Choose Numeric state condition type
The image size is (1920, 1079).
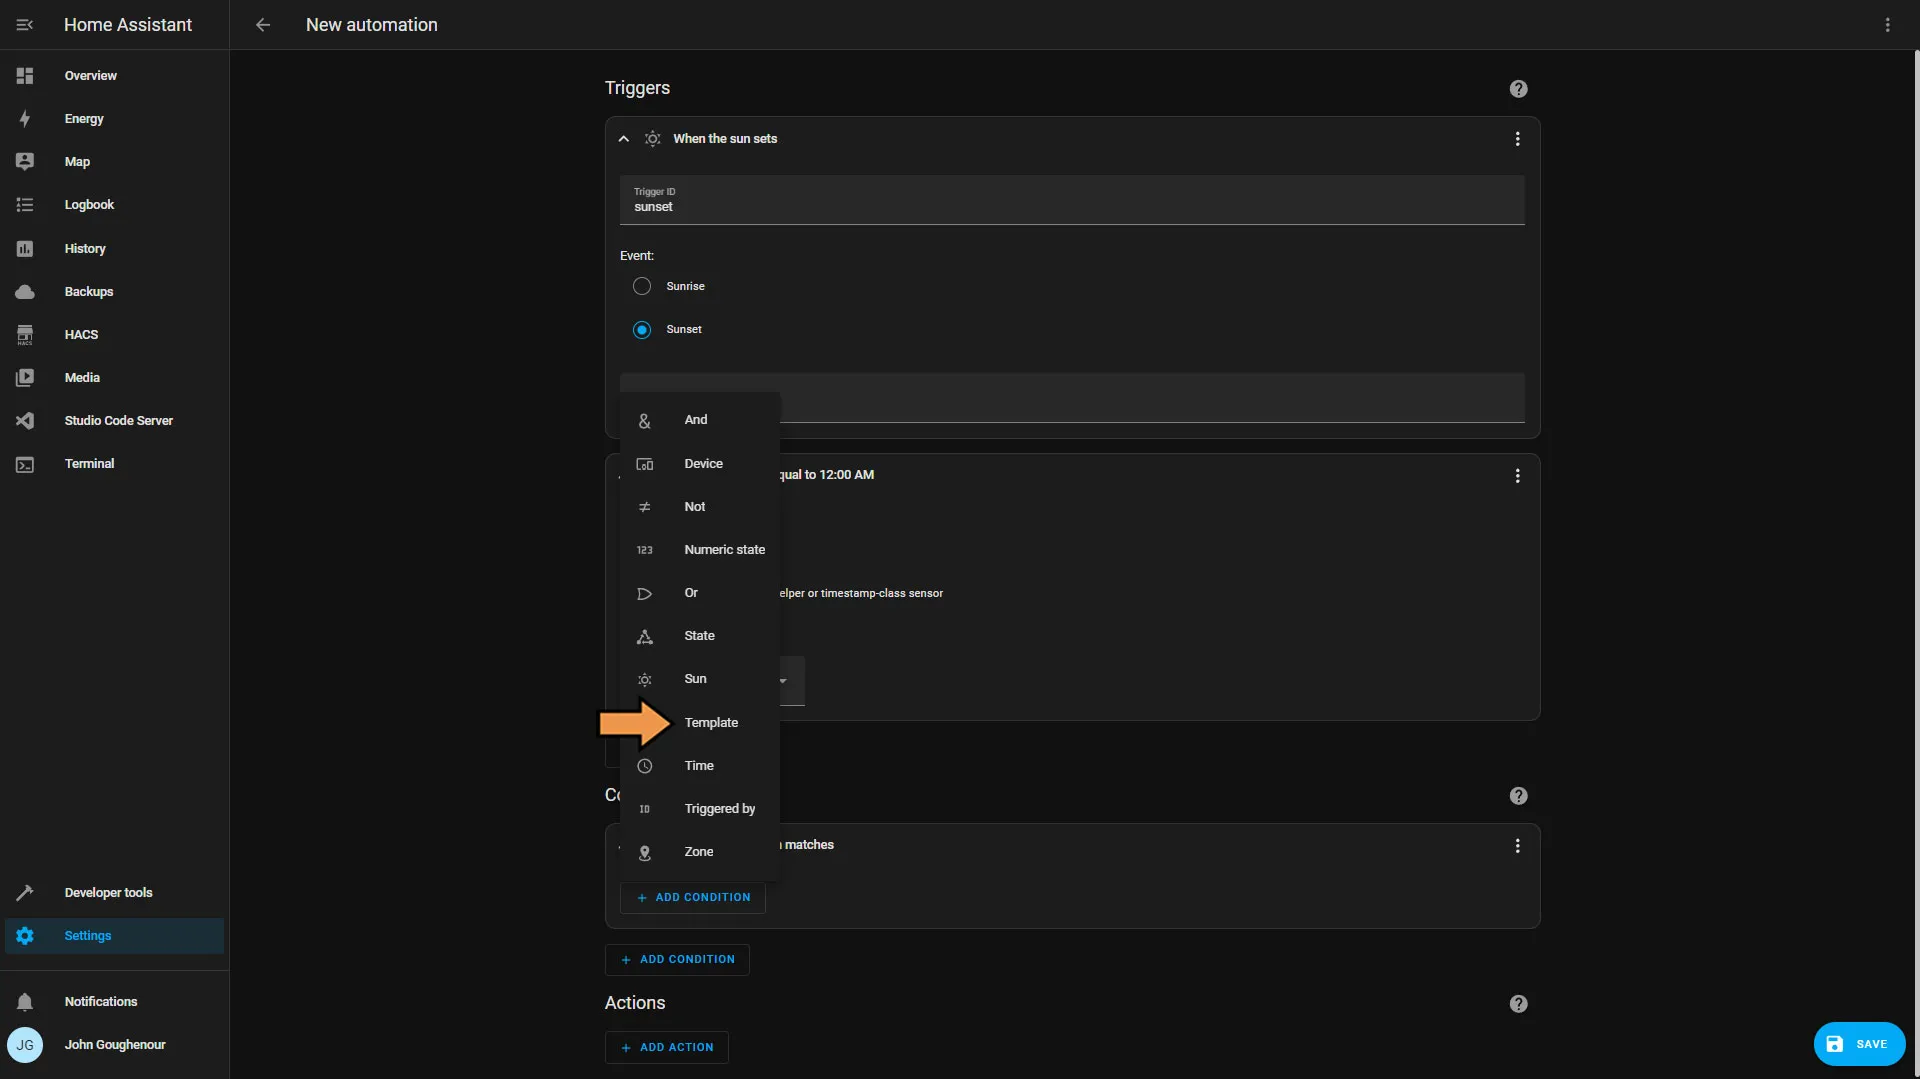[x=700, y=550]
